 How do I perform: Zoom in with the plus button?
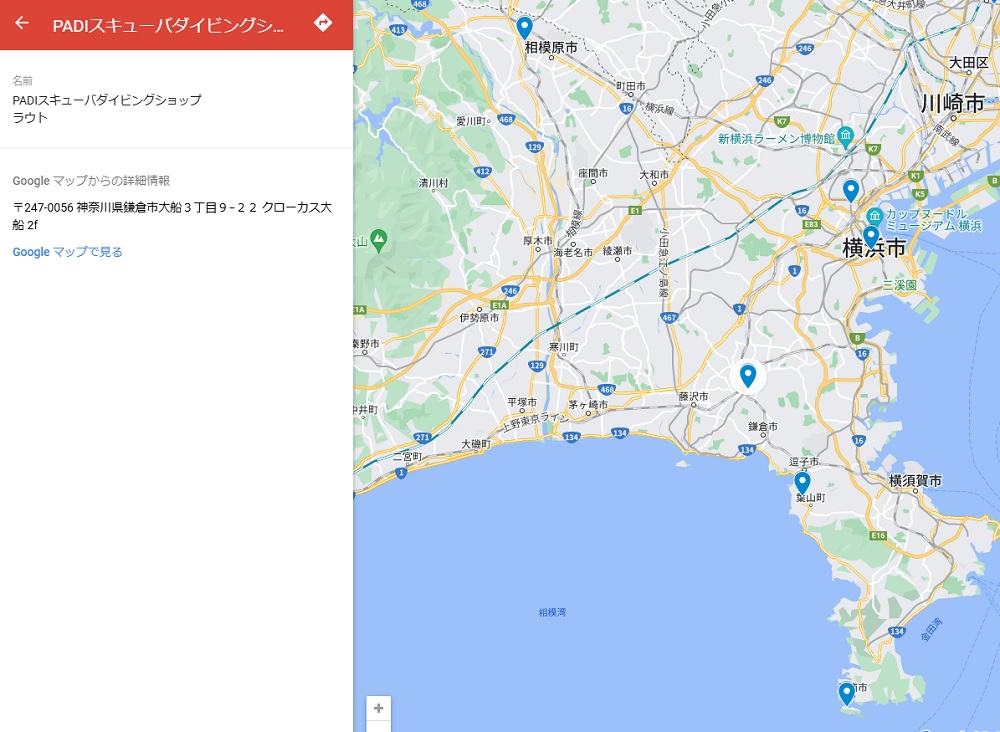[378, 708]
